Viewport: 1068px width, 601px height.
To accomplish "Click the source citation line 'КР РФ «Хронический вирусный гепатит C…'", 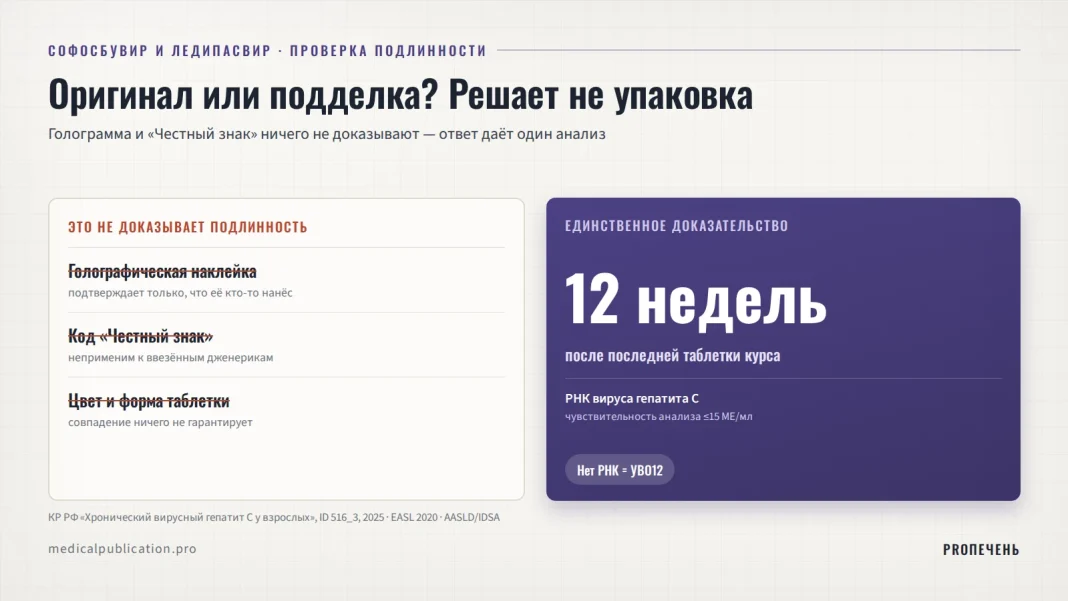I will 274,517.
